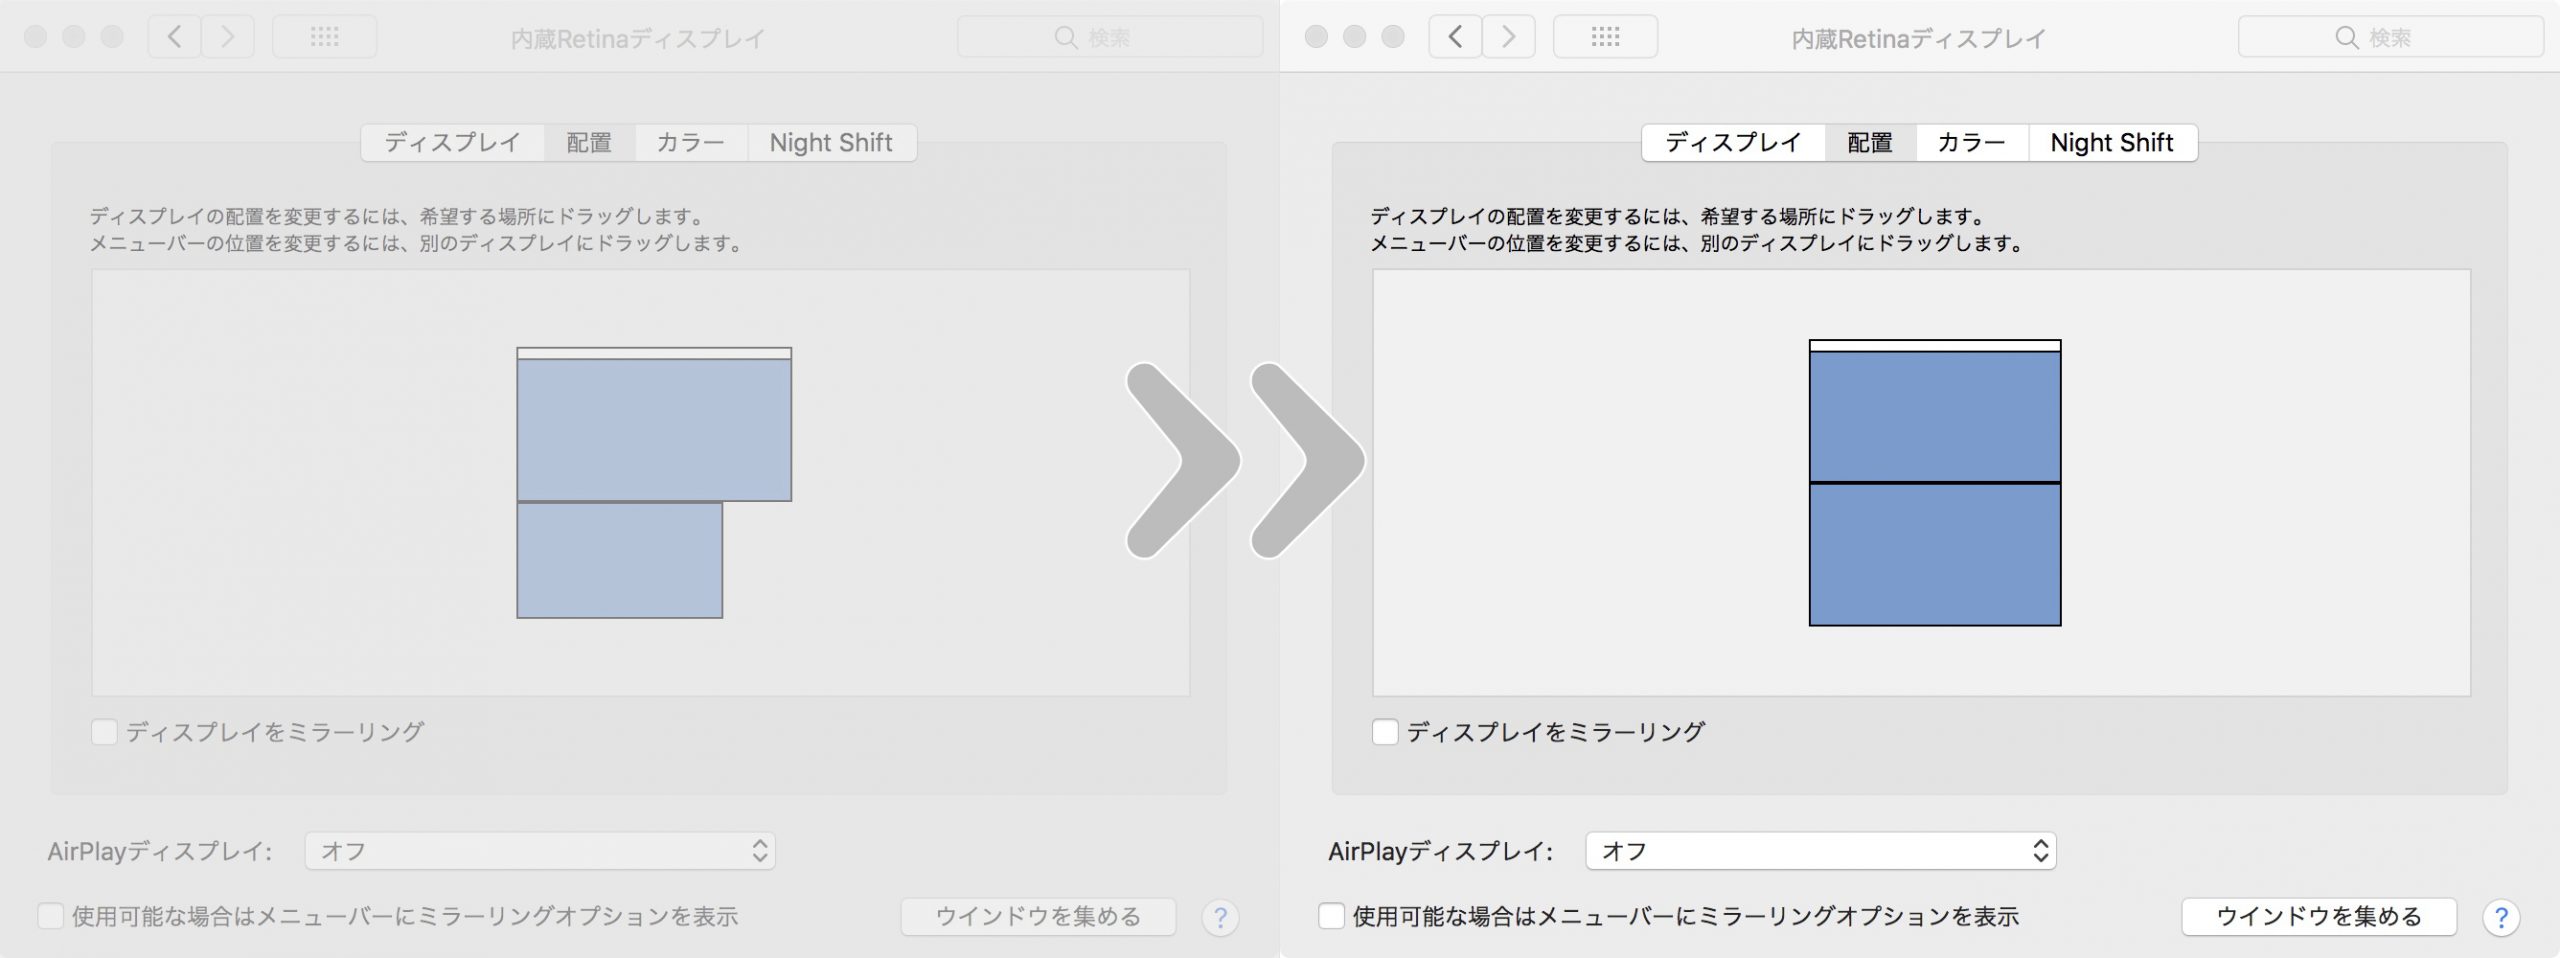This screenshot has width=2560, height=958.
Task: Select ディスプレイ tab in right window
Action: [1733, 142]
